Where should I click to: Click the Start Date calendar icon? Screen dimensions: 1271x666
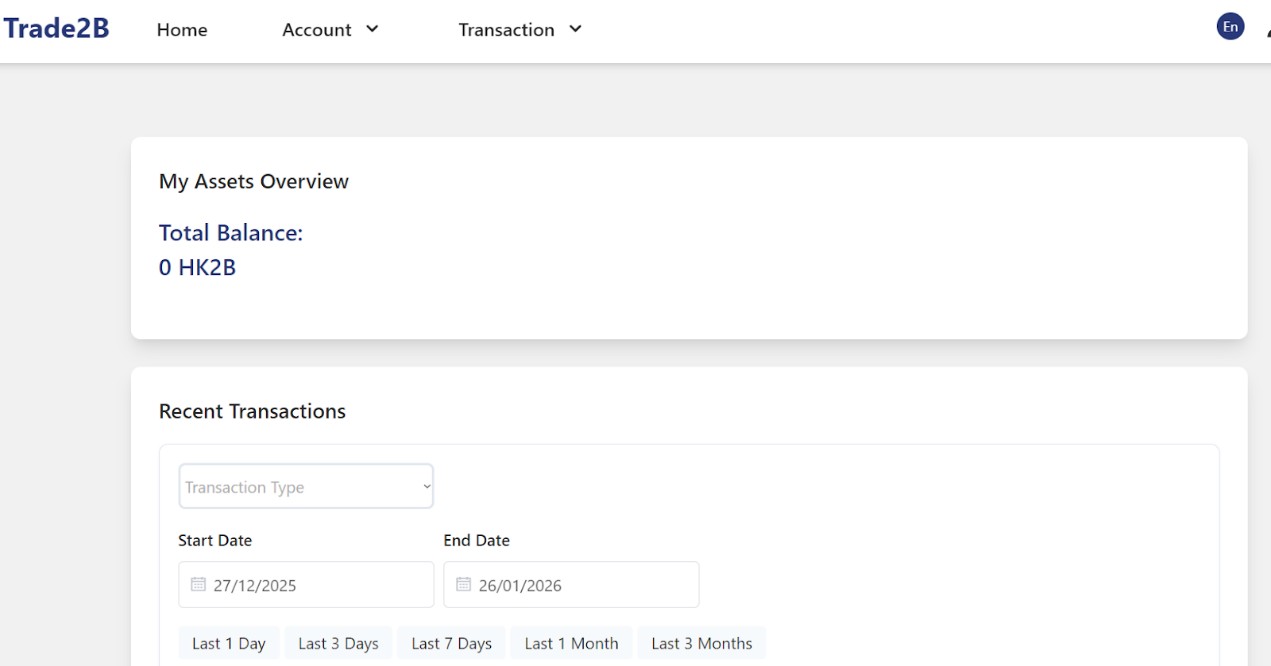(198, 585)
